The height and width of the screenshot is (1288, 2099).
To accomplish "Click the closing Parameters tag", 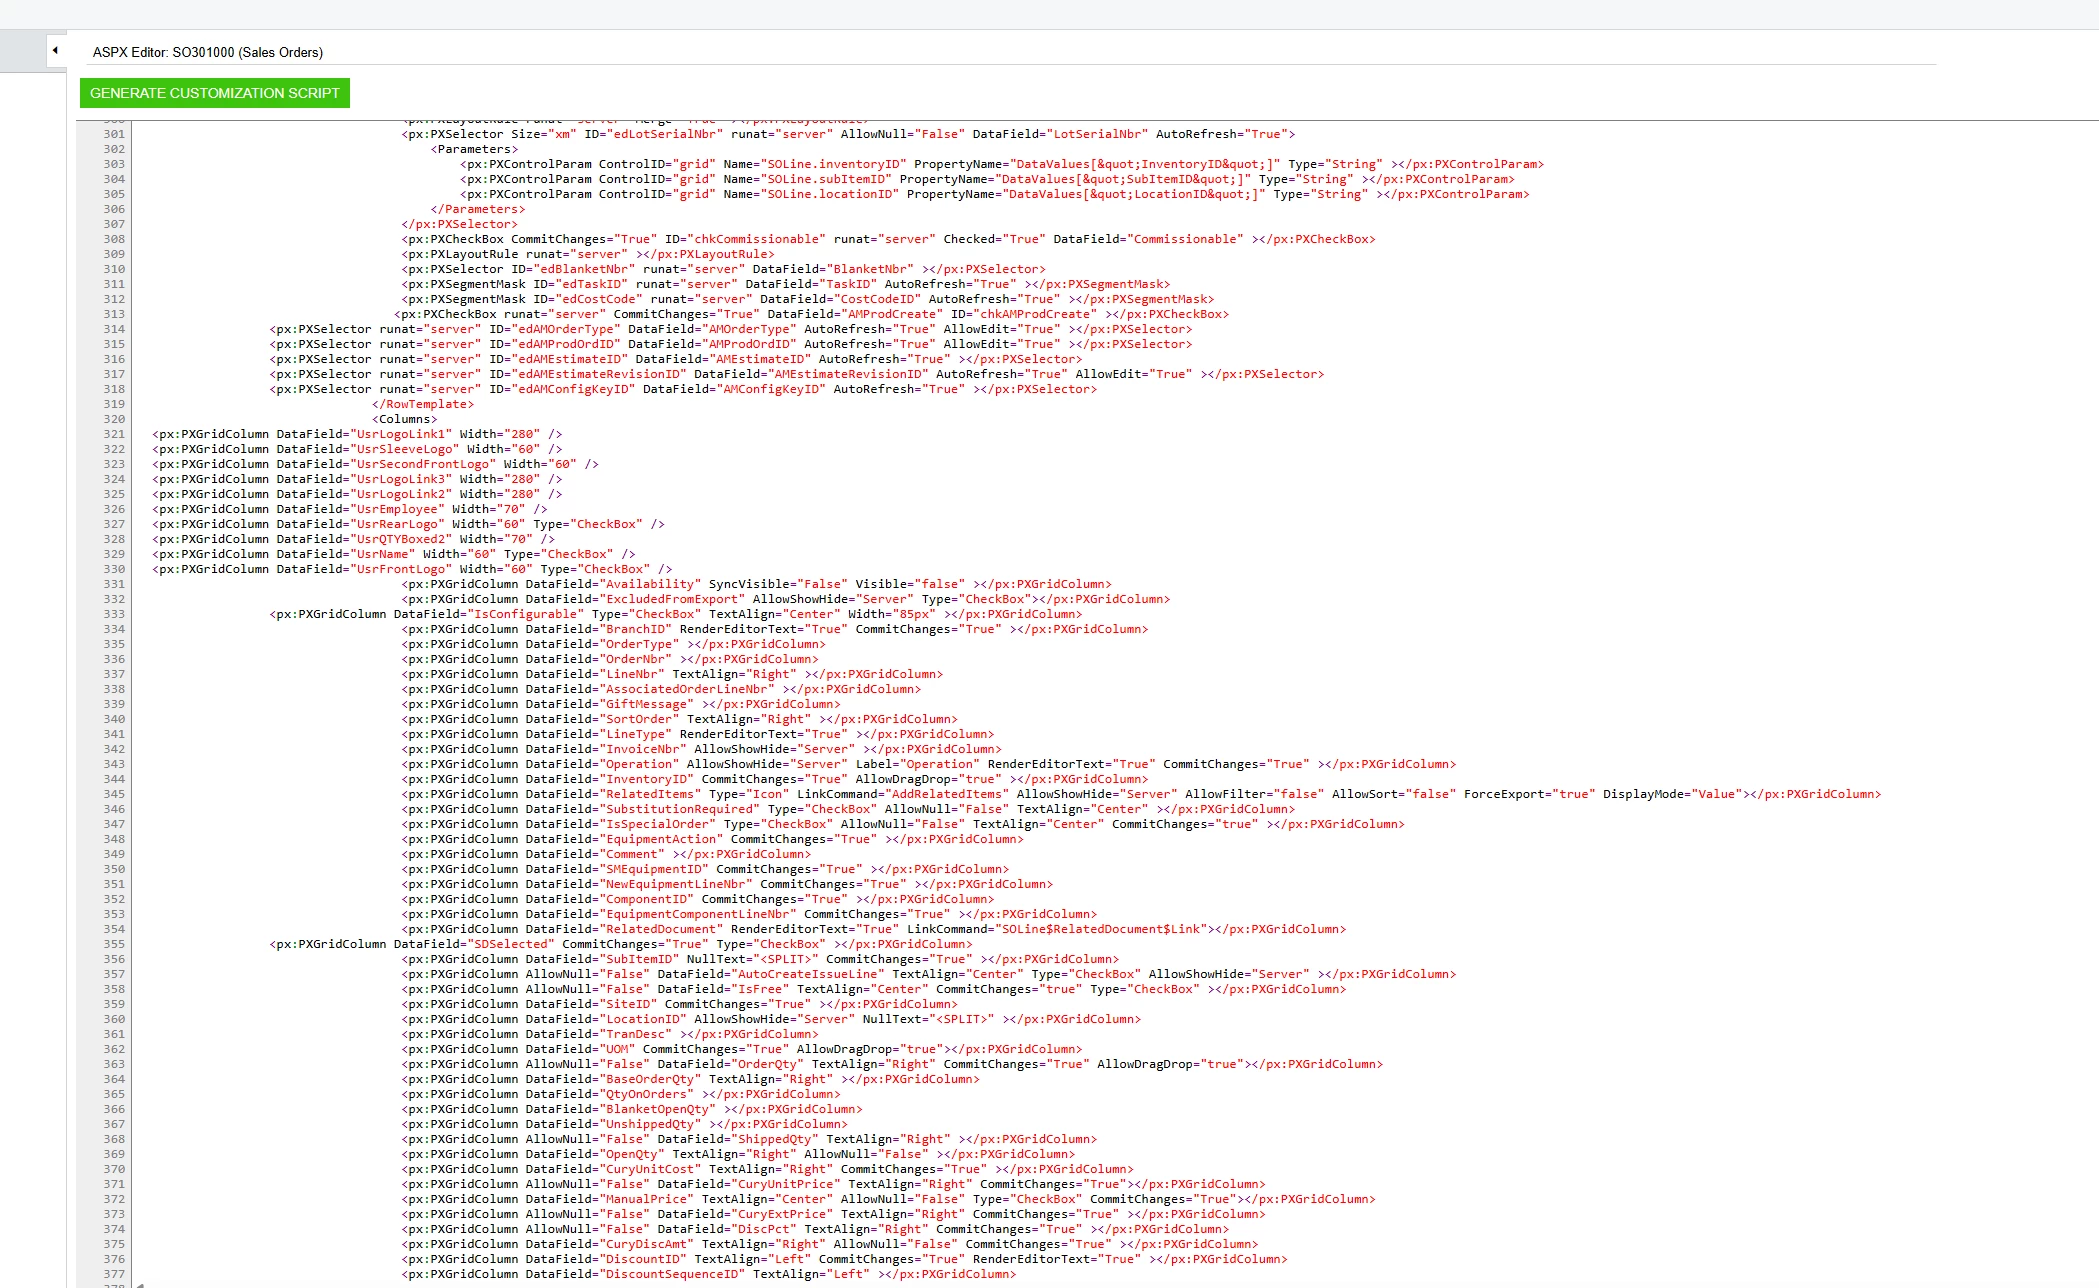I will [477, 209].
